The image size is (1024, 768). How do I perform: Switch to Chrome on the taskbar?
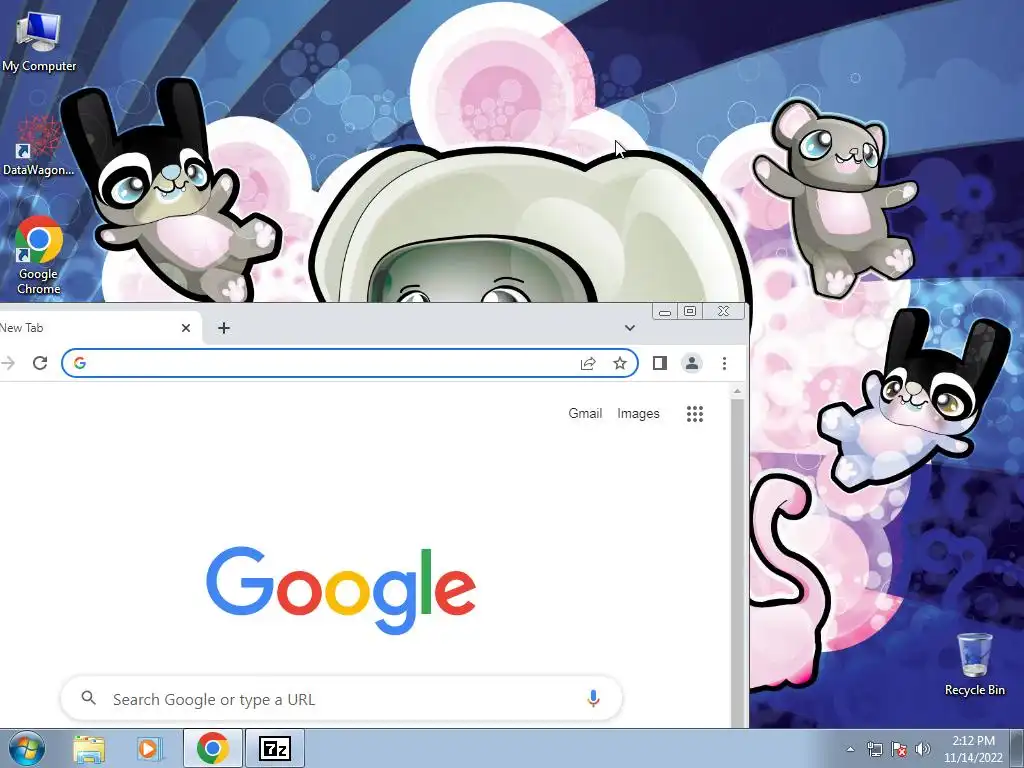tap(212, 749)
